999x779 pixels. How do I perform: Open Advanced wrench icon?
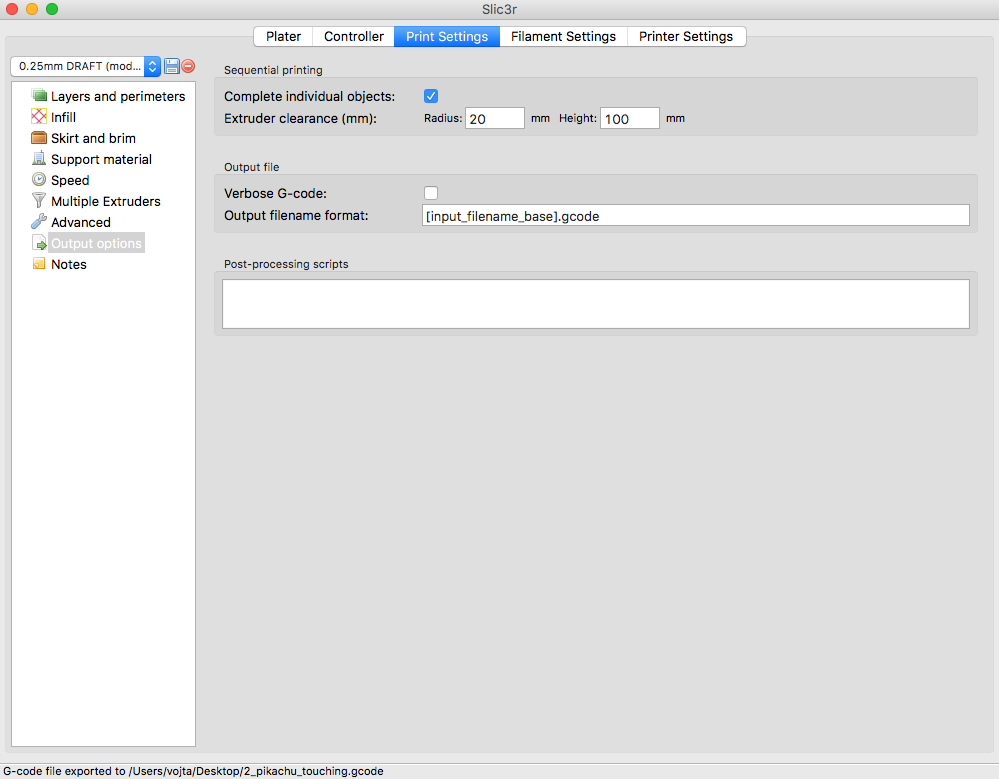click(40, 222)
